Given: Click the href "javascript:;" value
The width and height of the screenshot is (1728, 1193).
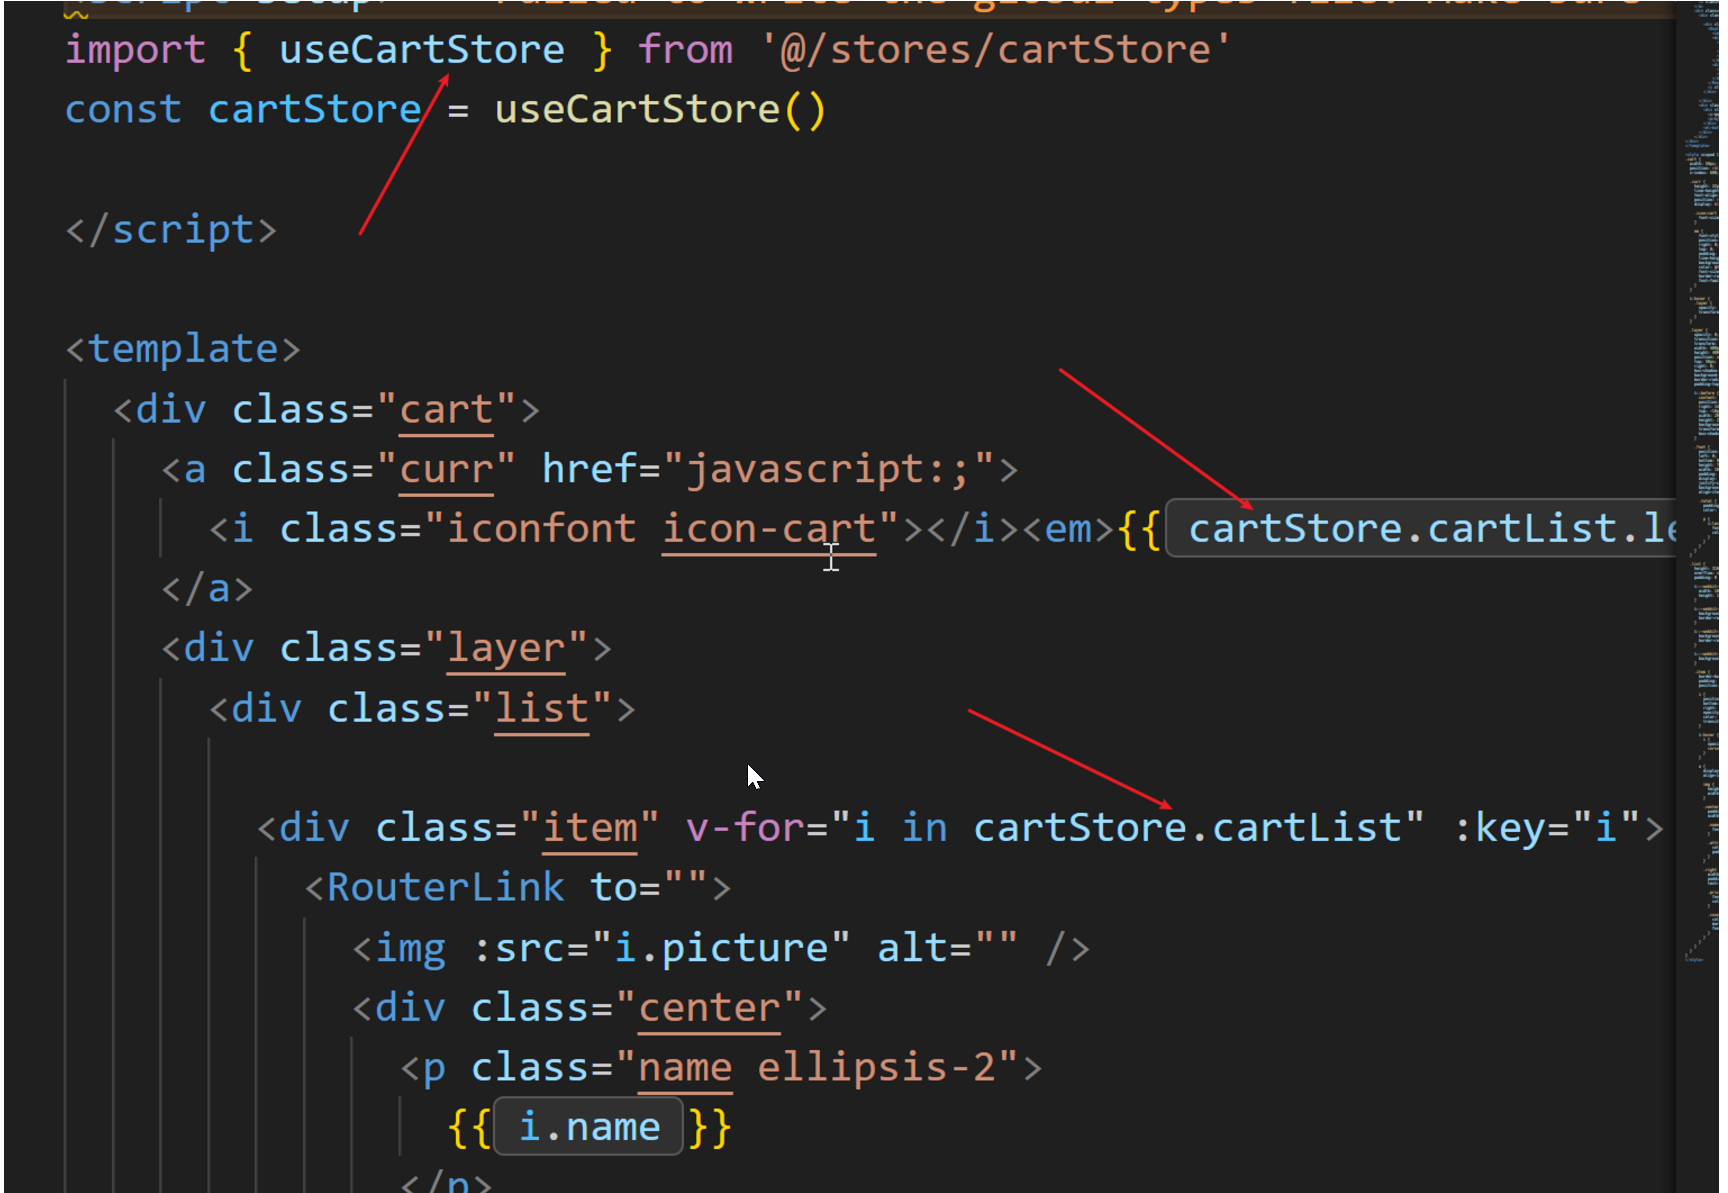Looking at the screenshot, I should [828, 469].
